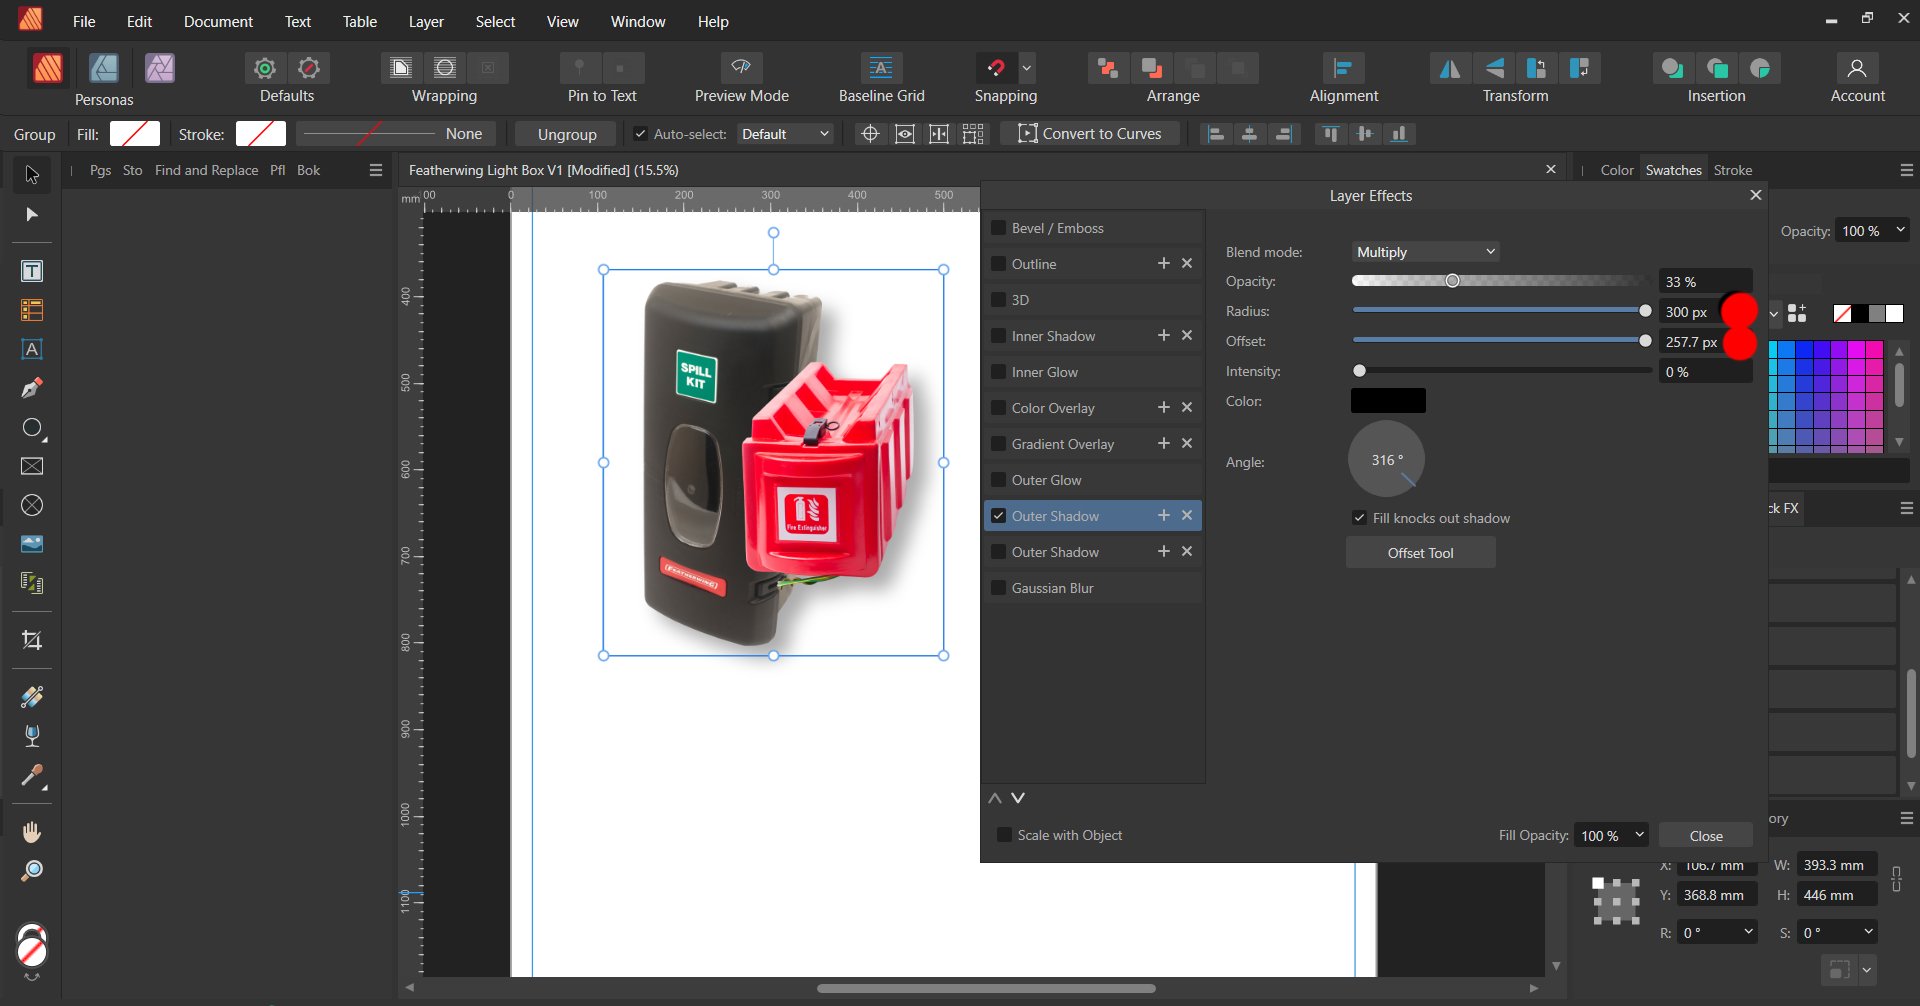Select the Vector Crop tool
This screenshot has width=1920, height=1006.
point(32,640)
